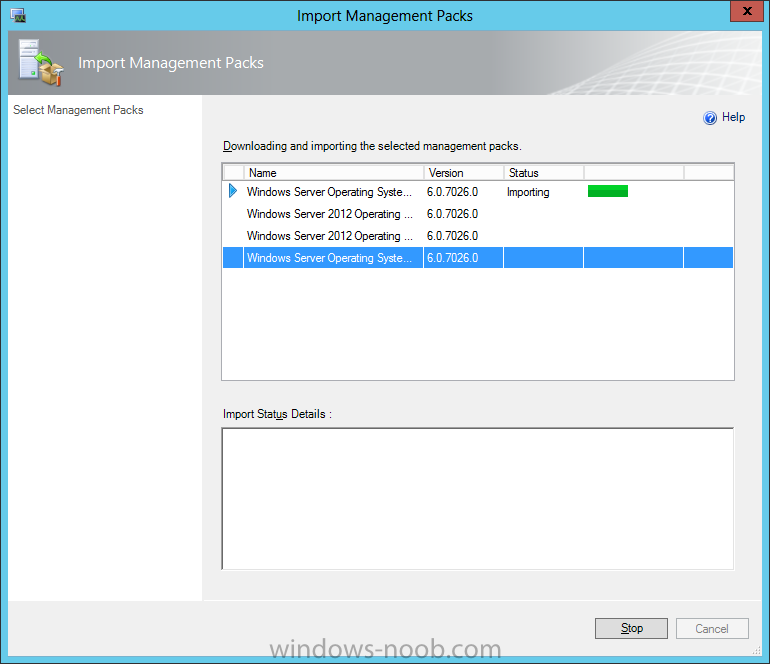Image resolution: width=770 pixels, height=664 pixels.
Task: Click the Name column header
Action: [x=334, y=173]
